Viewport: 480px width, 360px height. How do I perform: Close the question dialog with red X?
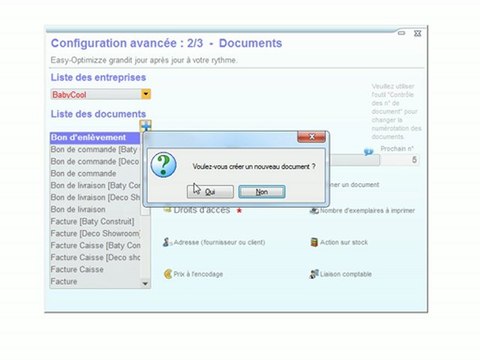(311, 137)
